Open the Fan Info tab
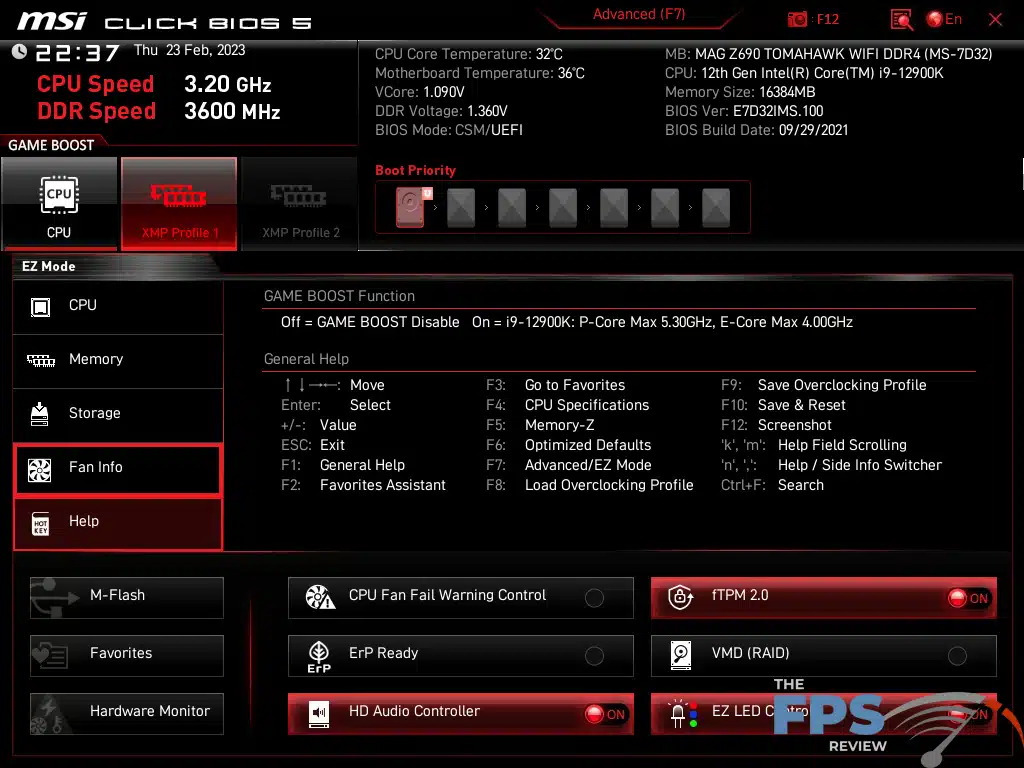The height and width of the screenshot is (768, 1024). pos(118,468)
